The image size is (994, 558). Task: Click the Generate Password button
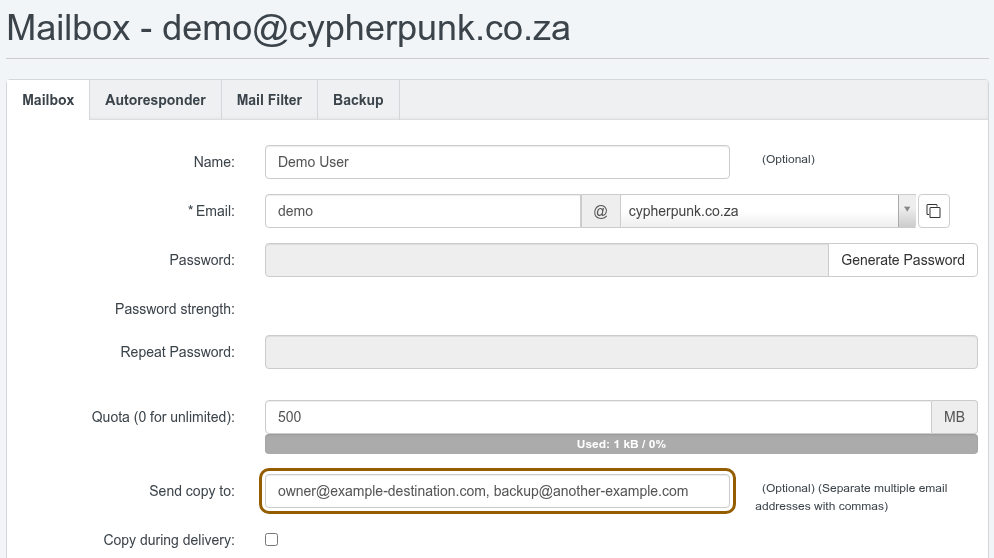pyautogui.click(x=903, y=260)
